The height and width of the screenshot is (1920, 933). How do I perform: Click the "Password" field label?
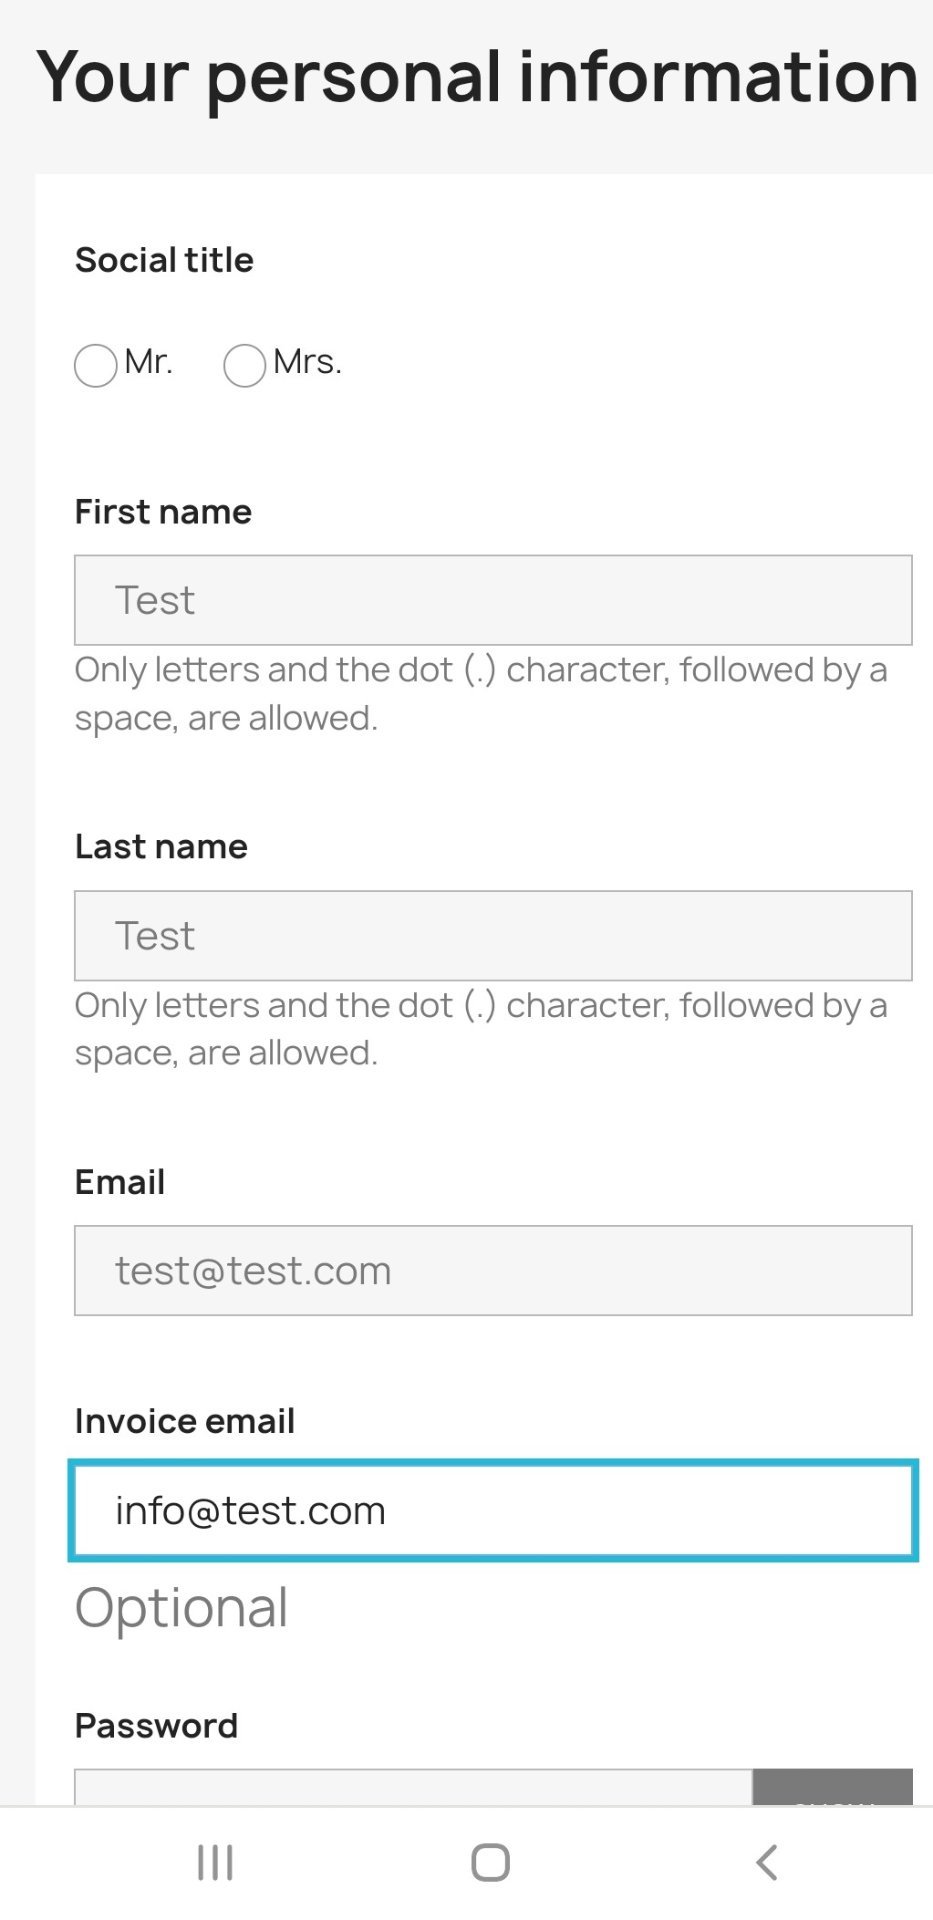pos(156,1726)
